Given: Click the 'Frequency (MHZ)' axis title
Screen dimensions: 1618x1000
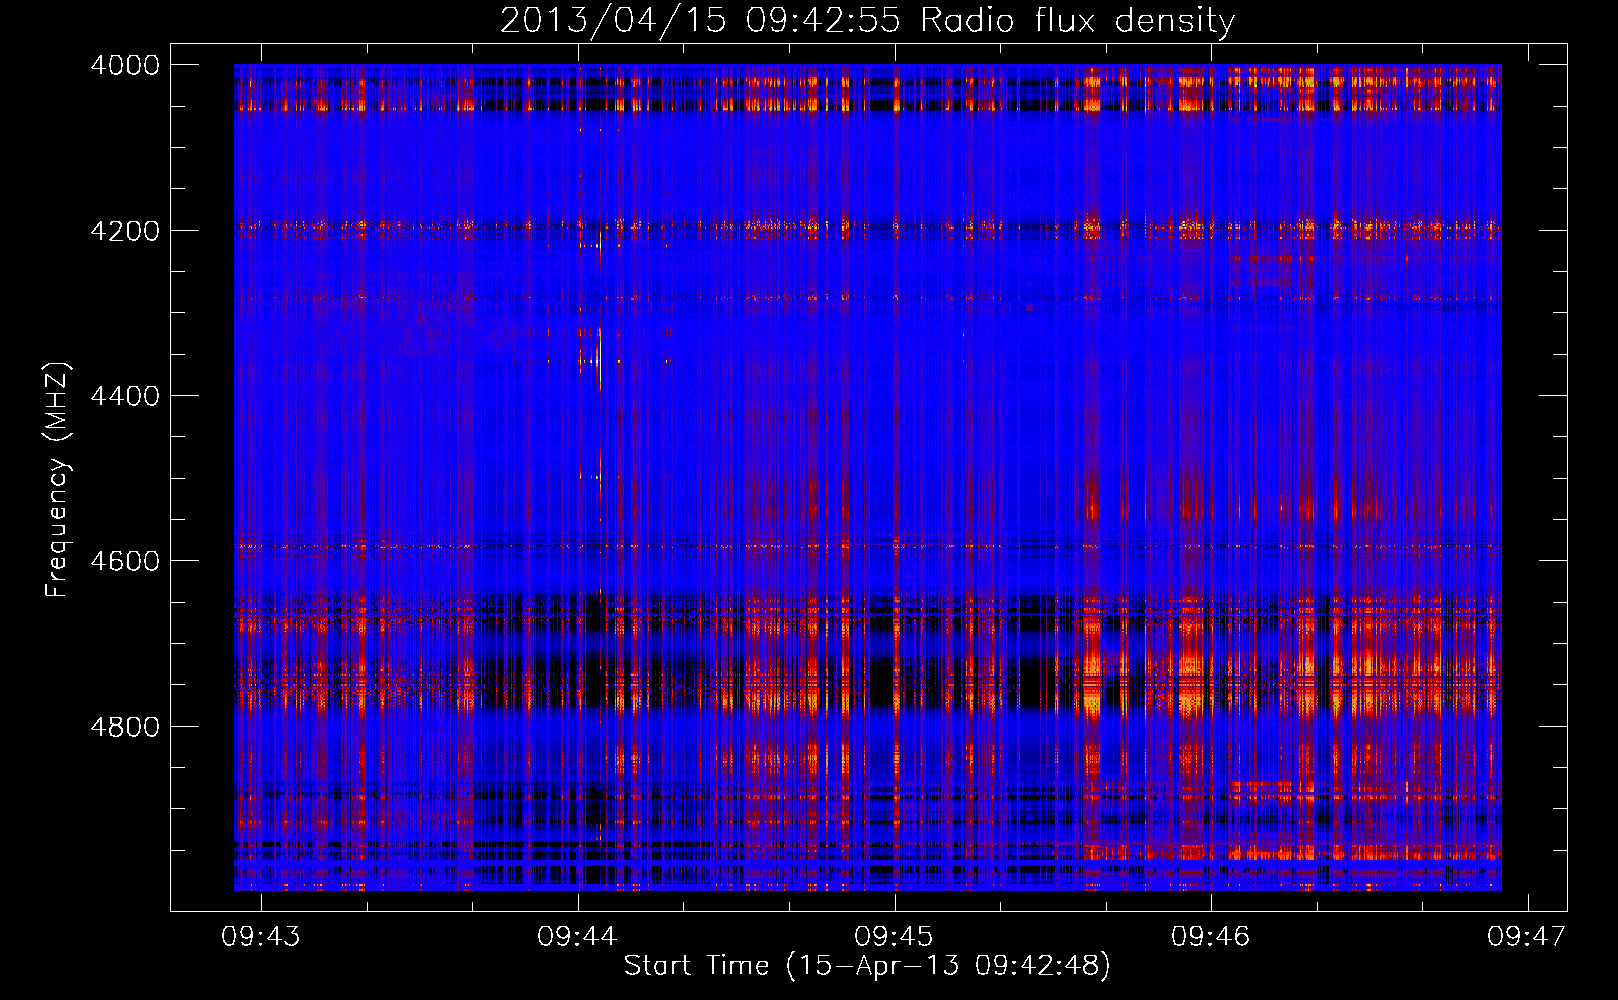Looking at the screenshot, I should coord(57,480).
